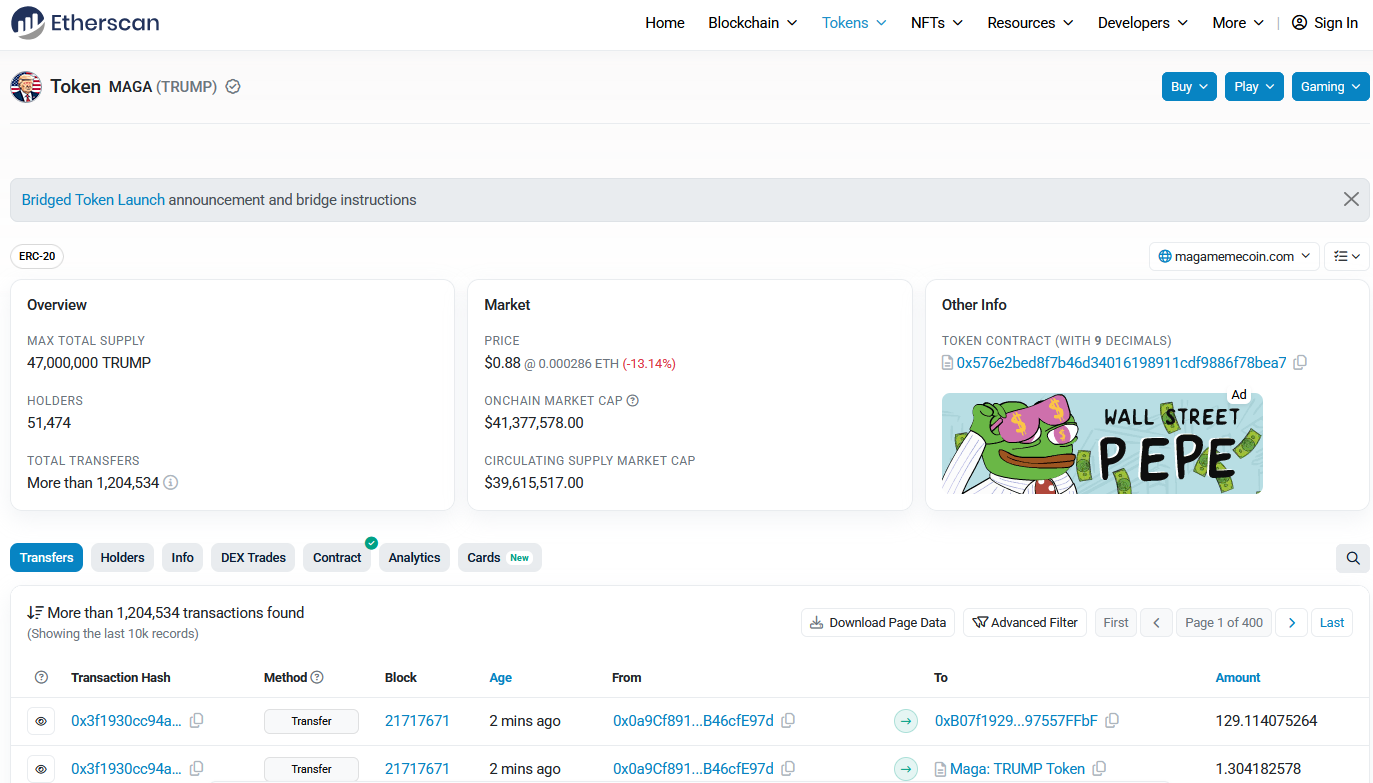1373x783 pixels.
Task: Click the Etherscan logo
Action: click(85, 23)
